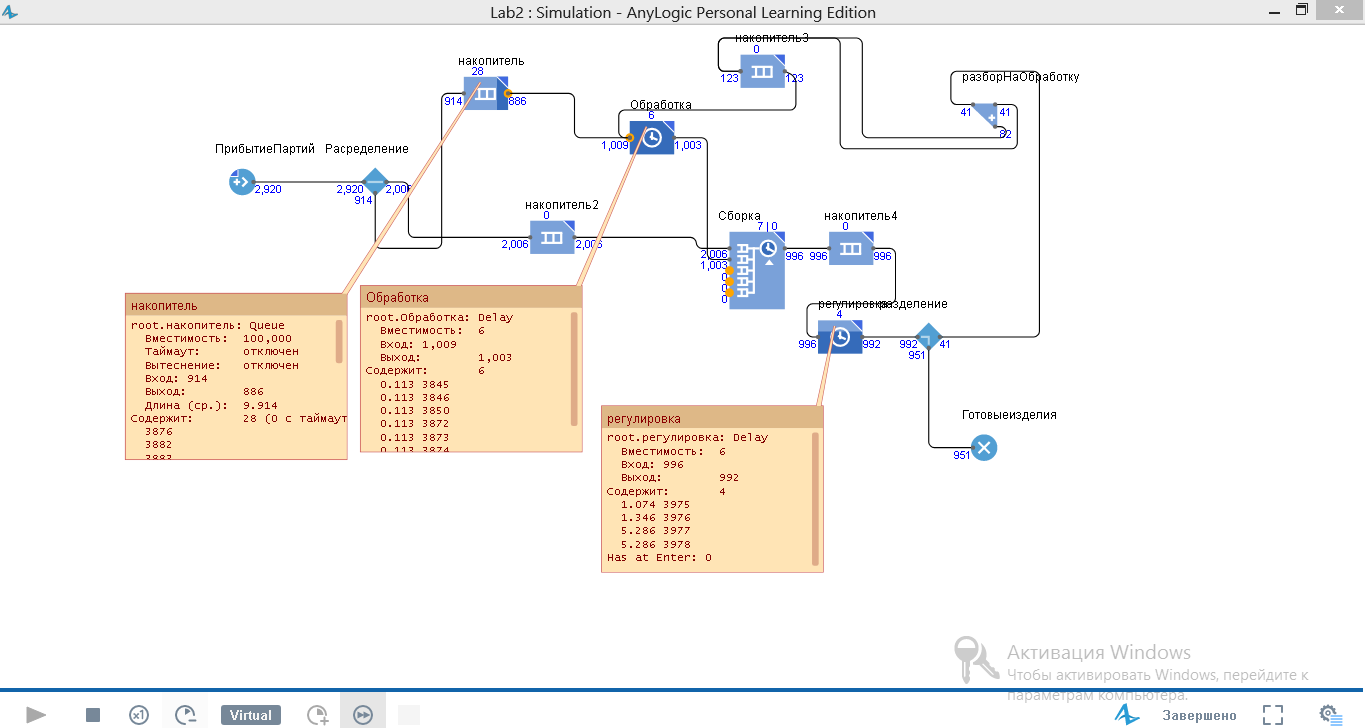Click the Распределение diamond block
The width and height of the screenshot is (1365, 728).
coord(374,183)
